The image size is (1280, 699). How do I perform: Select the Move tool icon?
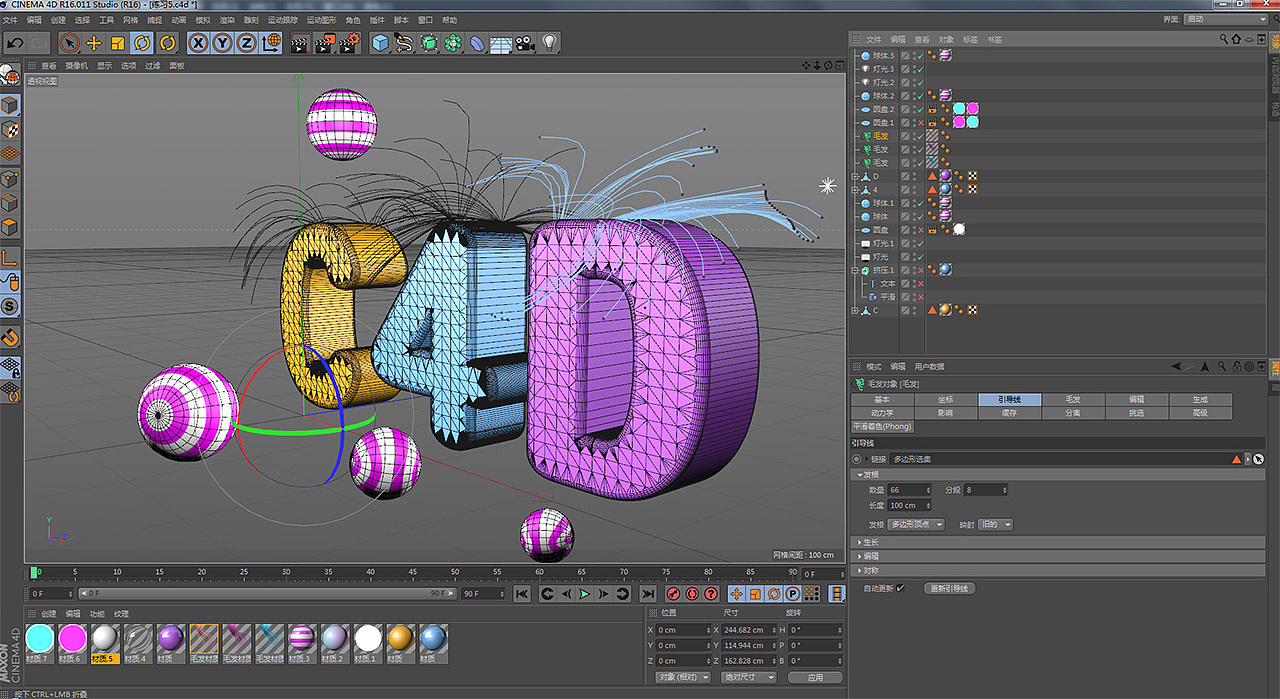94,43
